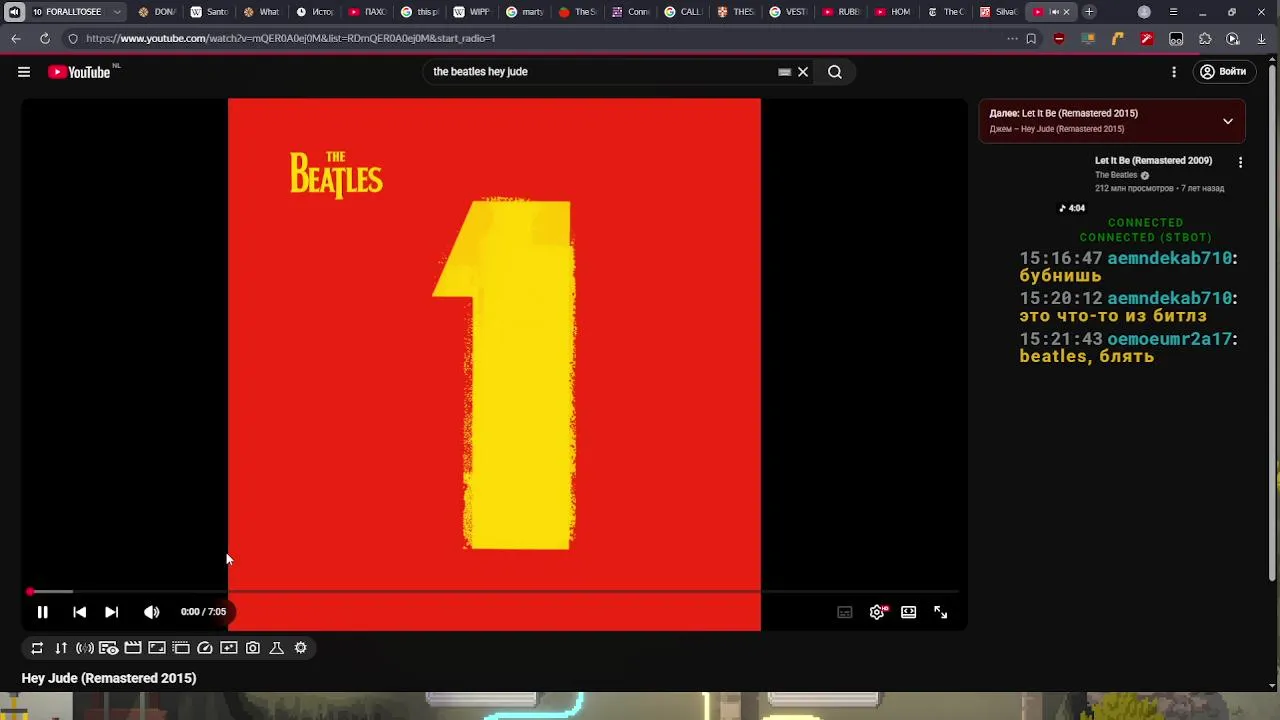1280x720 pixels.
Task: Clear the search query
Action: (803, 72)
